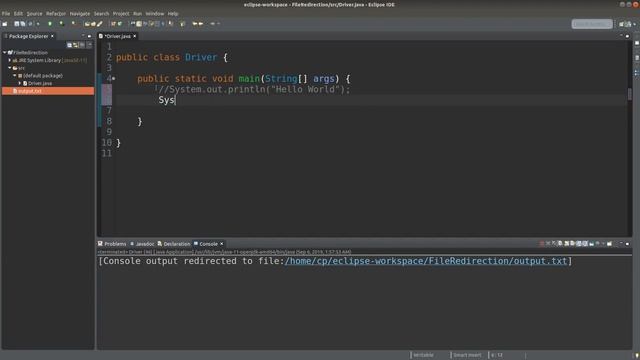The width and height of the screenshot is (640, 360).
Task: Switch to the Javadoc tab
Action: [x=142, y=244]
